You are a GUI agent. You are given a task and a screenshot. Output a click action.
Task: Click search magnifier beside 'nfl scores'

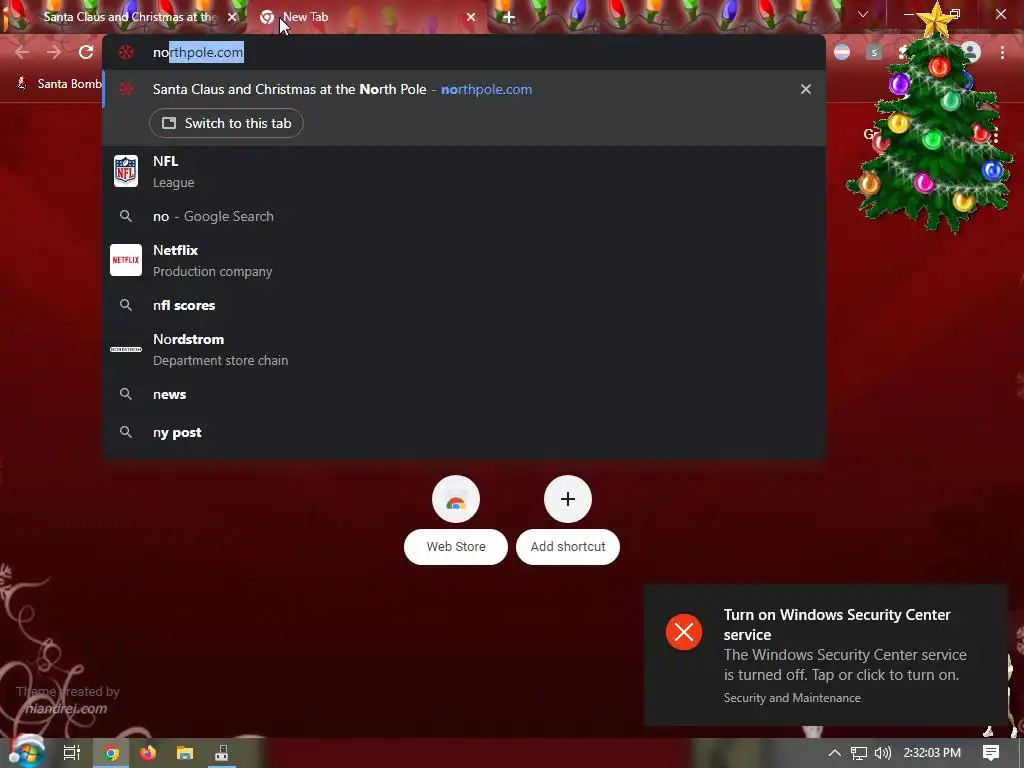126,305
